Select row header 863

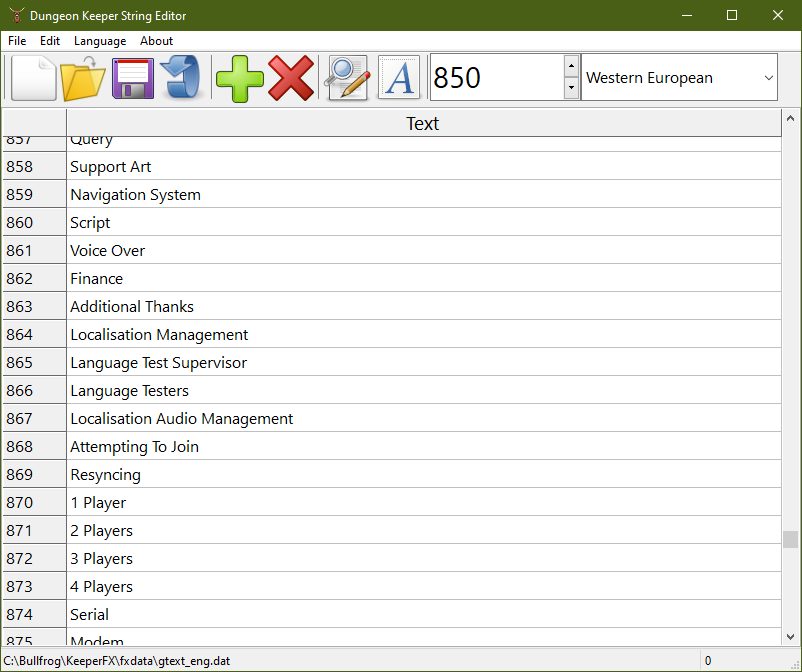(34, 306)
